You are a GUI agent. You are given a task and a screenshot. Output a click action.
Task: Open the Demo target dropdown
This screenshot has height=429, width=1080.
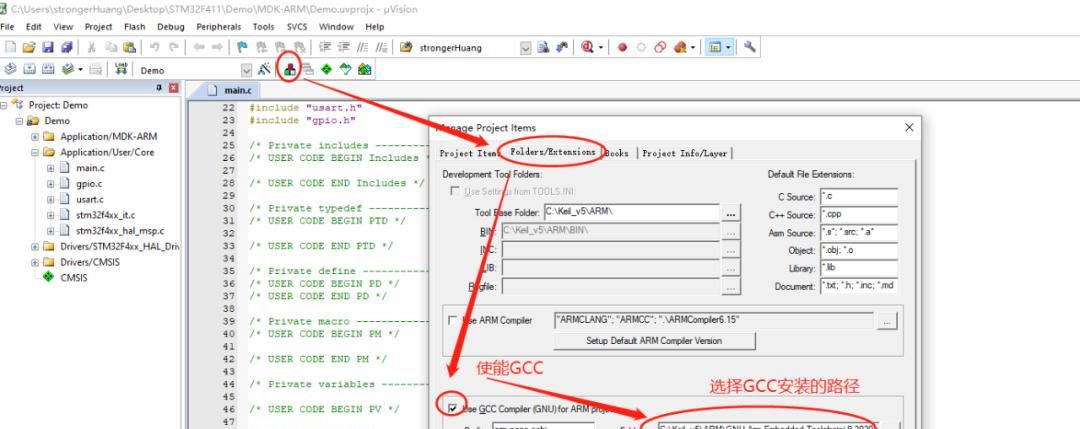[247, 70]
